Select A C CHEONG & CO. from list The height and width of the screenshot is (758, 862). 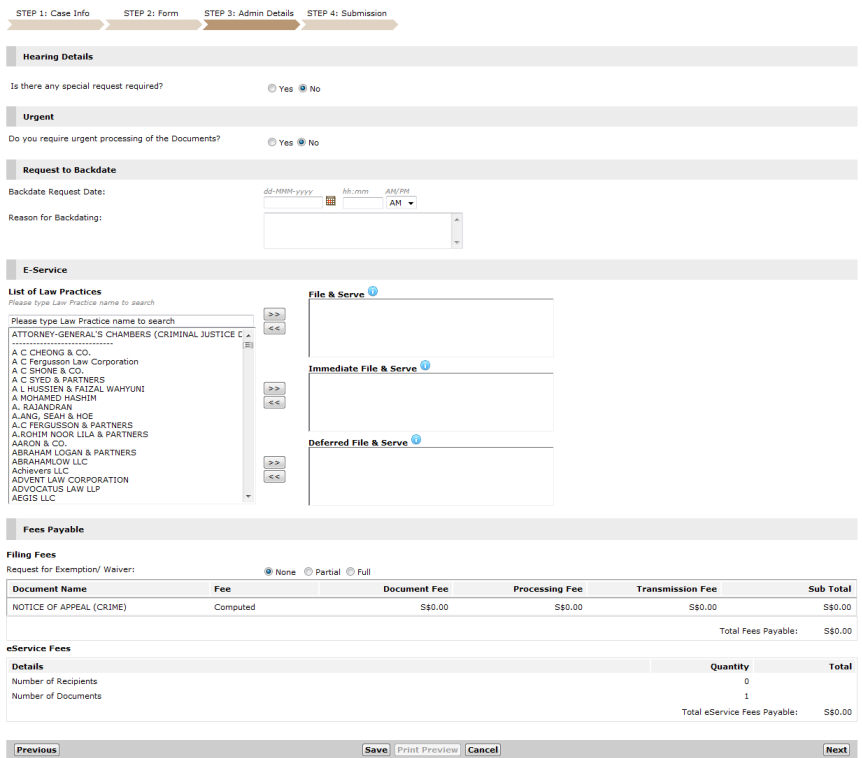click(51, 352)
